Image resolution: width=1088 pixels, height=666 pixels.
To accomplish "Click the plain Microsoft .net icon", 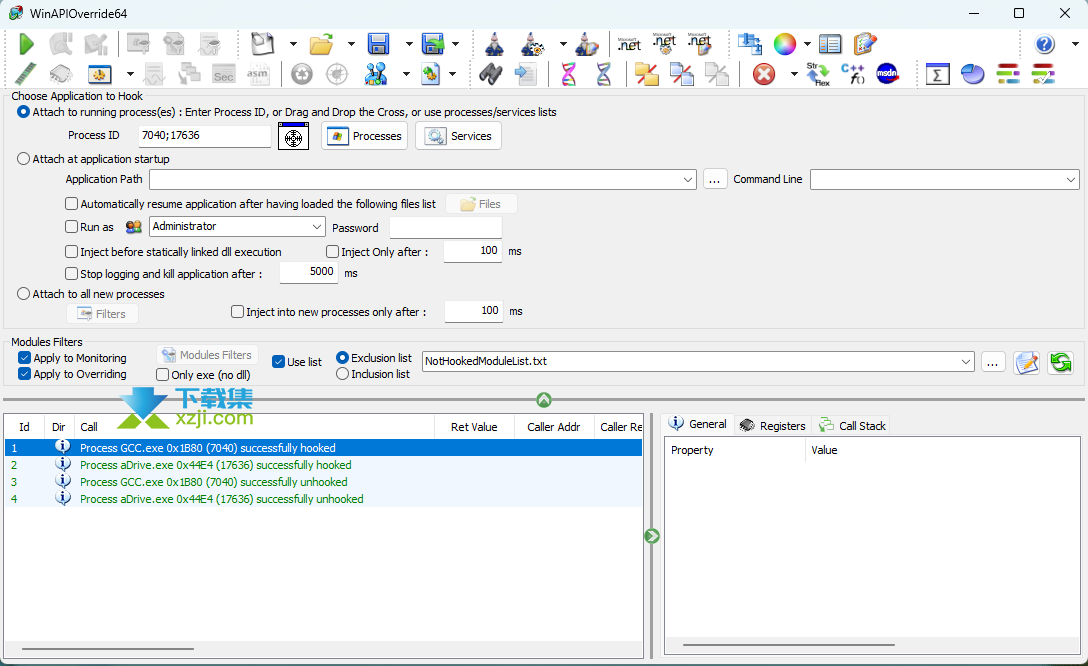I will click(x=629, y=44).
